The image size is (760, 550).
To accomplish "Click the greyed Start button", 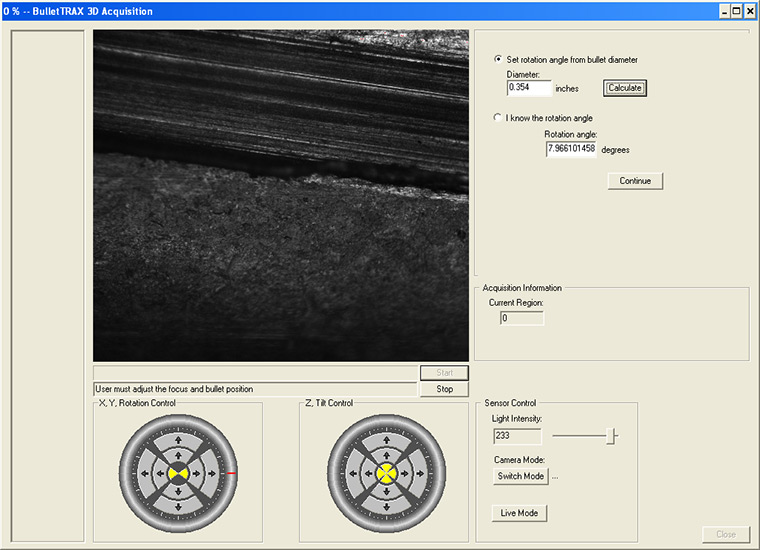I will [x=444, y=373].
